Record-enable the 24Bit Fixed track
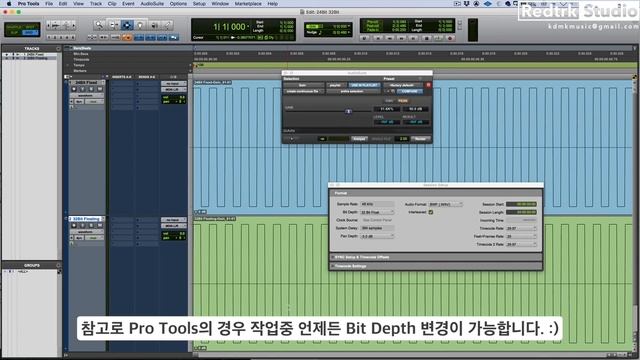 click(74, 89)
